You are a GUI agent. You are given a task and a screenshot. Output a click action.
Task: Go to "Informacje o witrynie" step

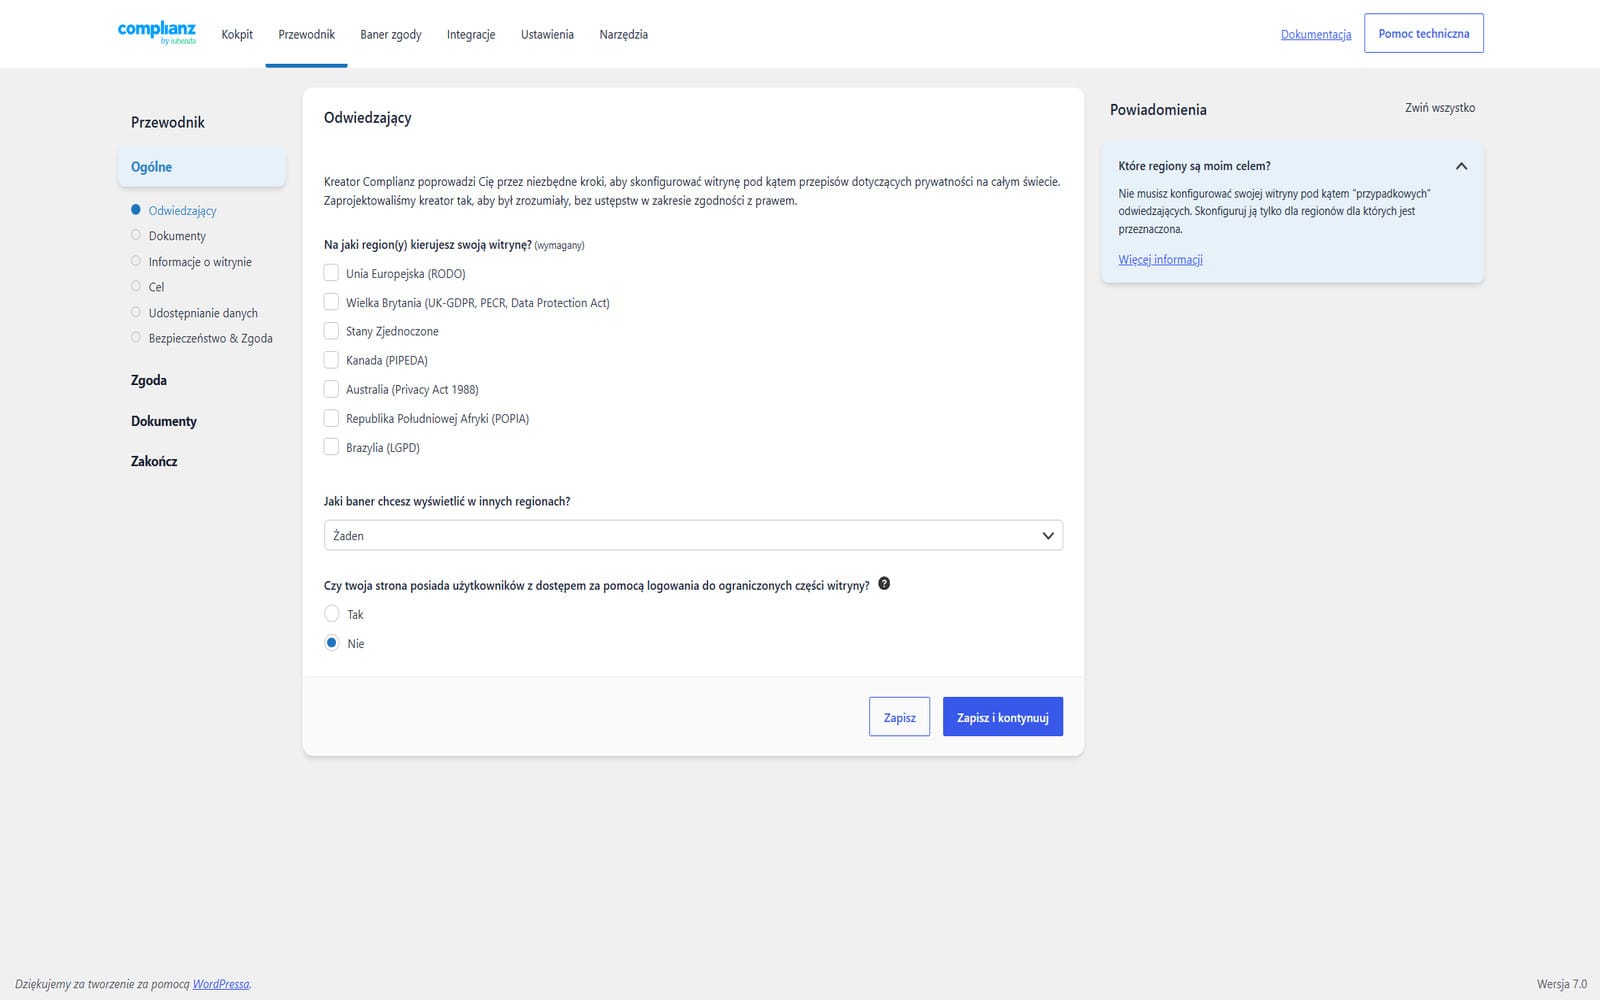[200, 262]
